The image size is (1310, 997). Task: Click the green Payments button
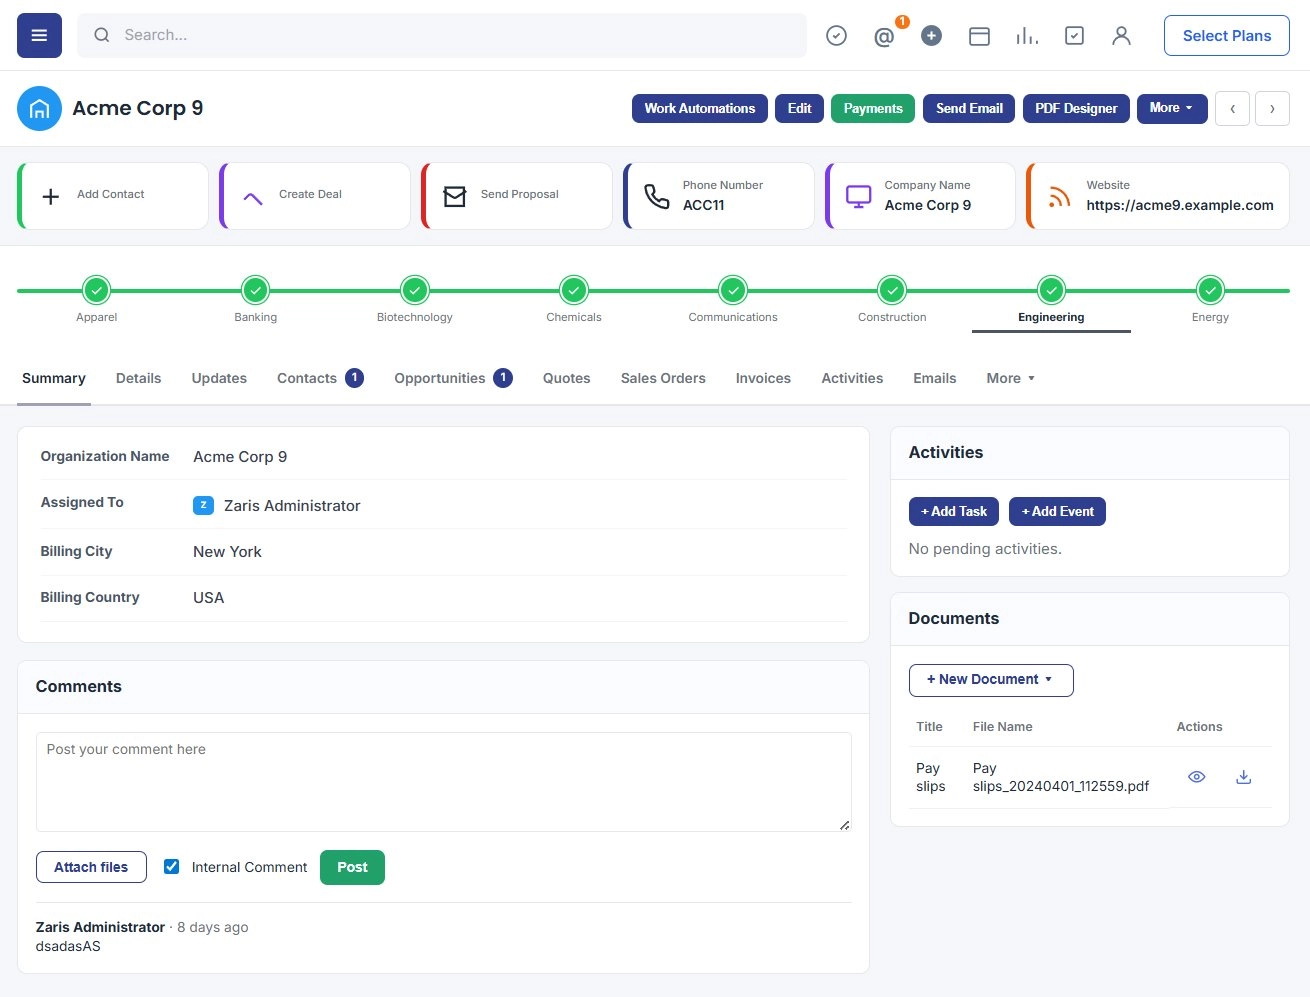point(873,108)
